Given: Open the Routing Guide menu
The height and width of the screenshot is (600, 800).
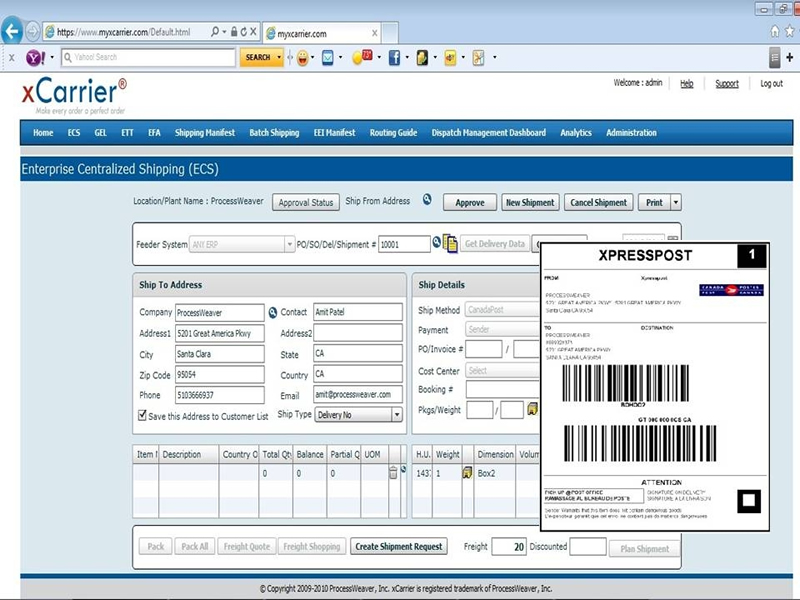Looking at the screenshot, I should point(393,133).
